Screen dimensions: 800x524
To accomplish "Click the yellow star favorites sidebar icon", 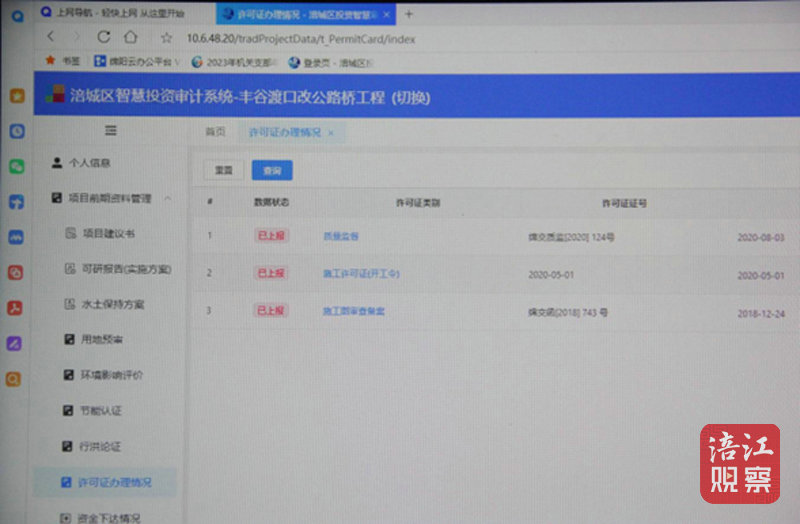I will pos(16,96).
